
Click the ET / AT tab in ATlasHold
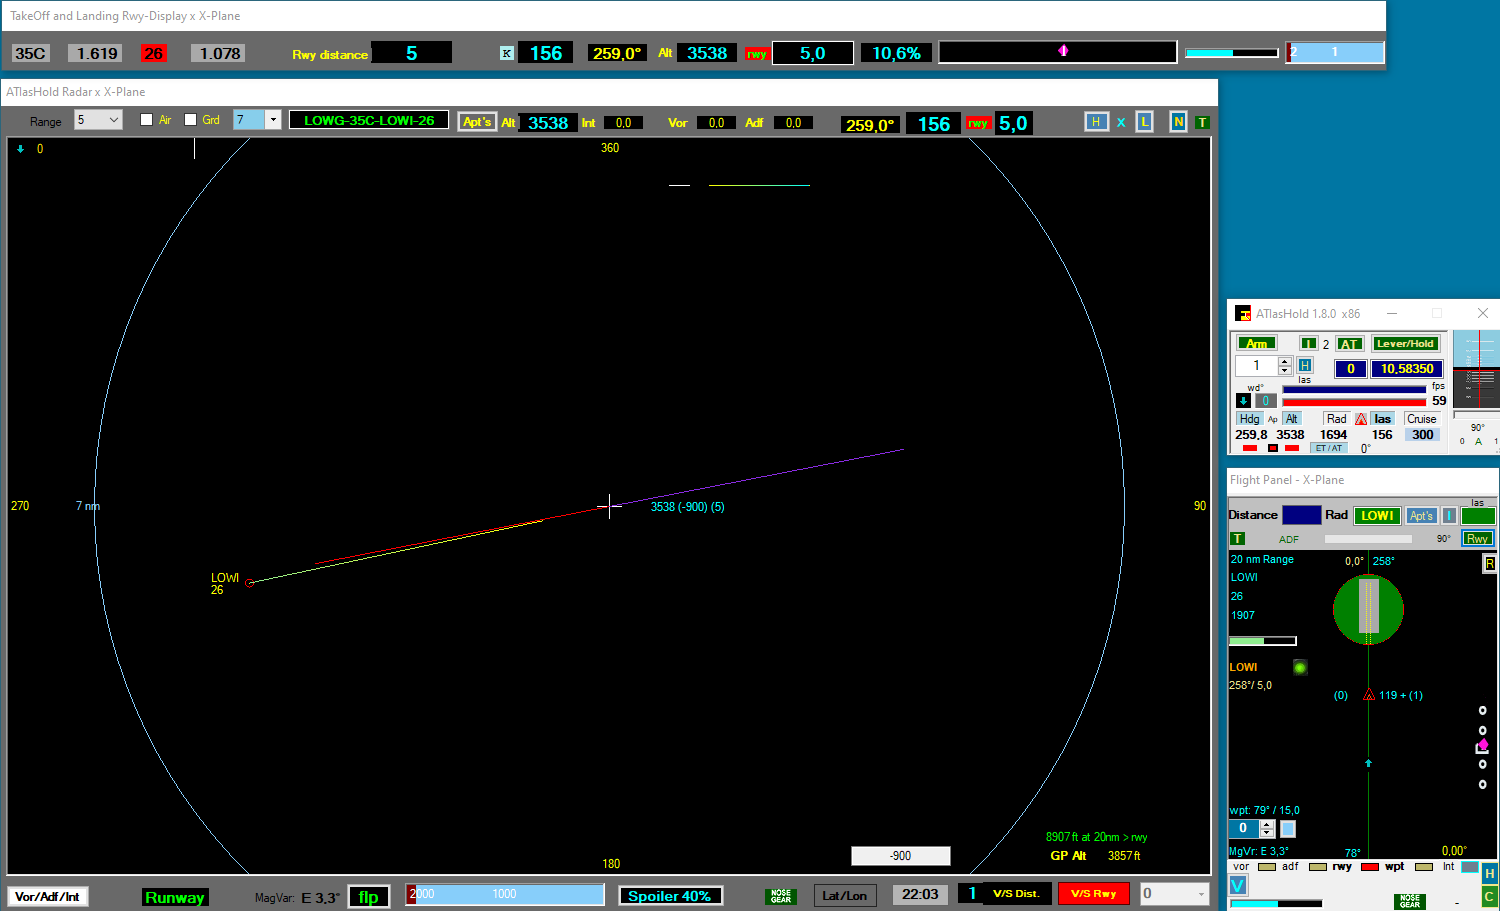coord(1328,448)
